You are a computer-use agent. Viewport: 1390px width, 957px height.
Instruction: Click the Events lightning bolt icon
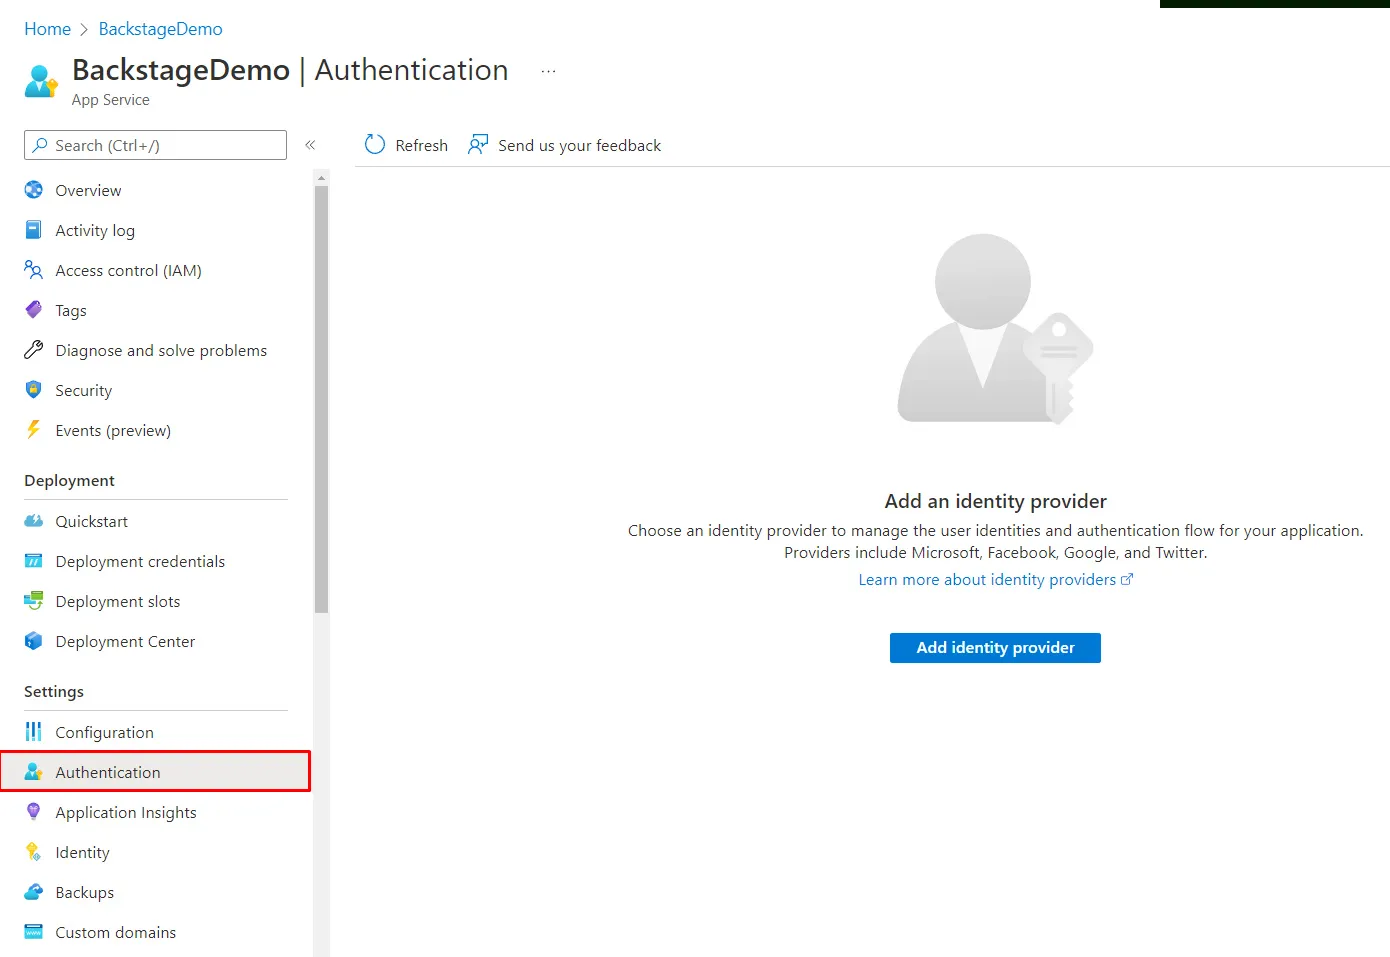(34, 430)
